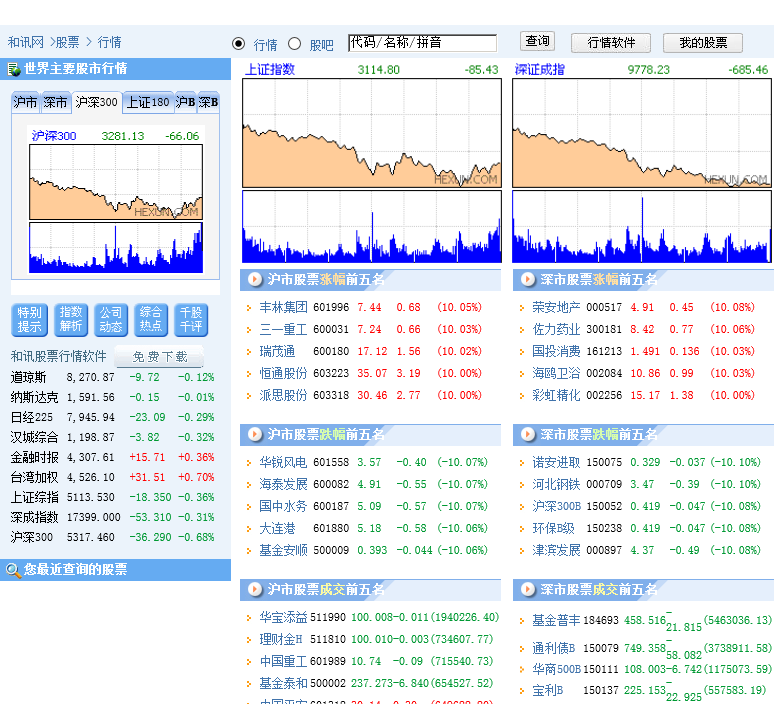The image size is (774, 704).
Task: Switch to the 上证180 tab
Action: pos(148,103)
